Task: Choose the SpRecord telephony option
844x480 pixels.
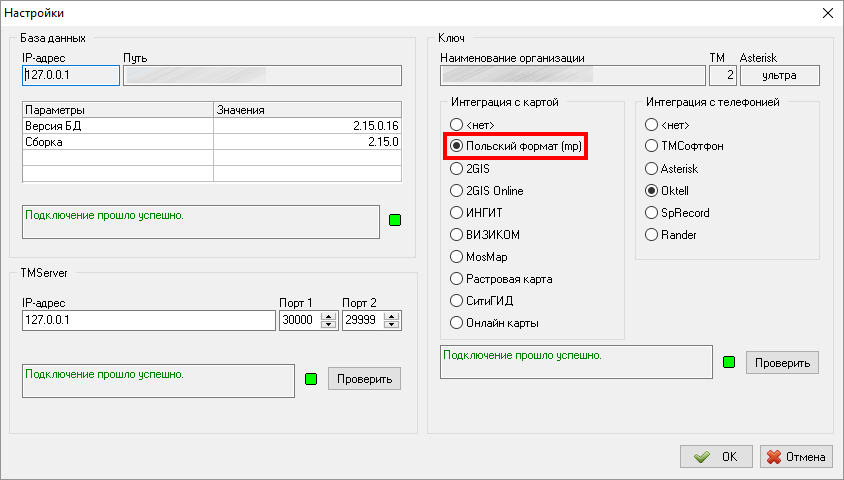Action: 653,213
